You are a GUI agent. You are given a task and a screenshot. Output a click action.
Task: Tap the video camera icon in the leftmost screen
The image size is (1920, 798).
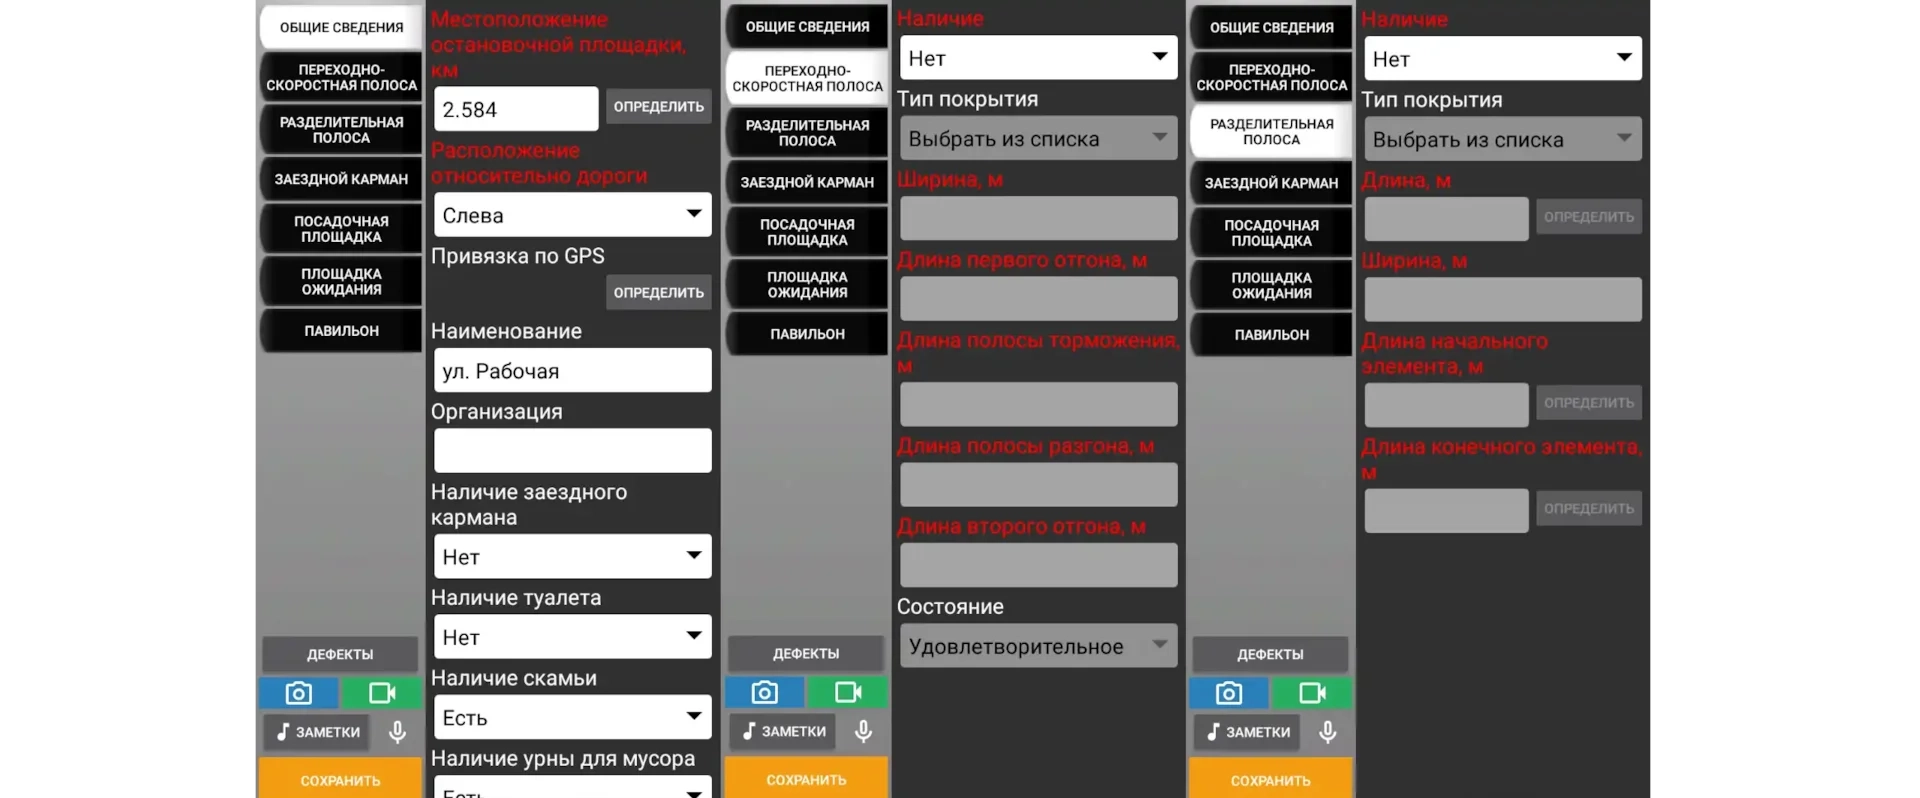click(x=381, y=693)
